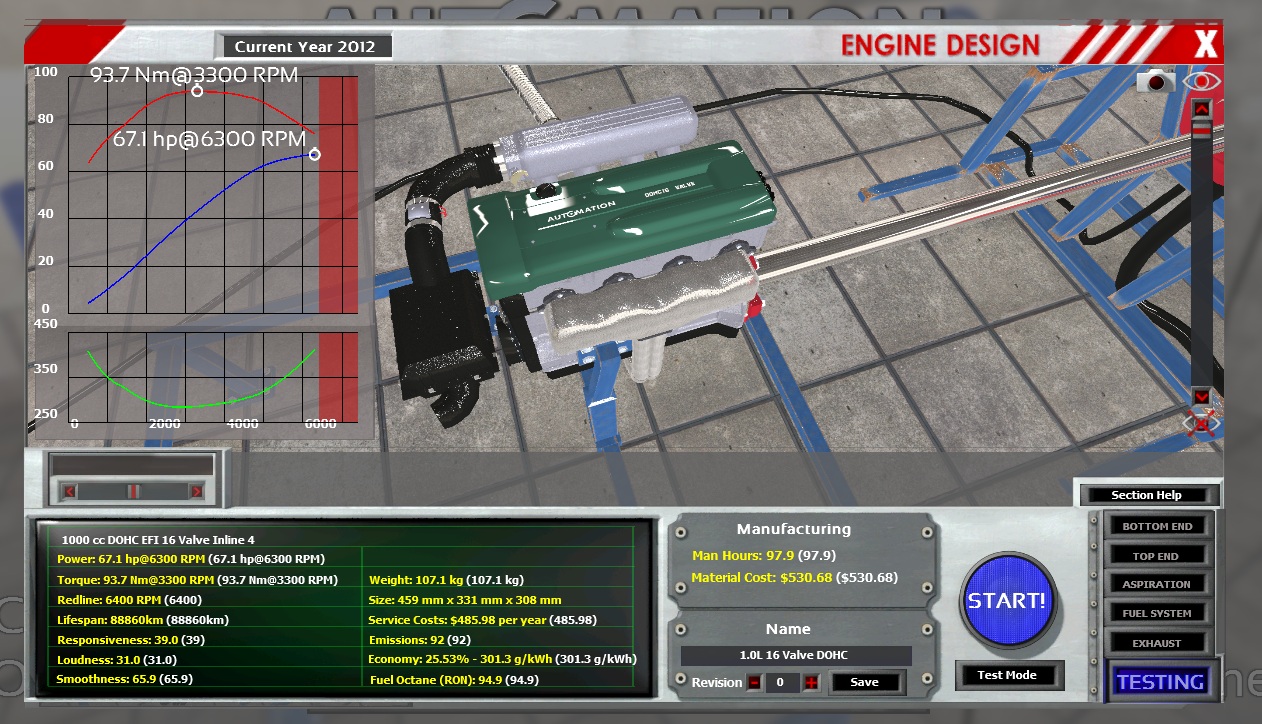Image resolution: width=1262 pixels, height=724 pixels.
Task: Click the Service Costs stat
Action: pyautogui.click(x=483, y=619)
